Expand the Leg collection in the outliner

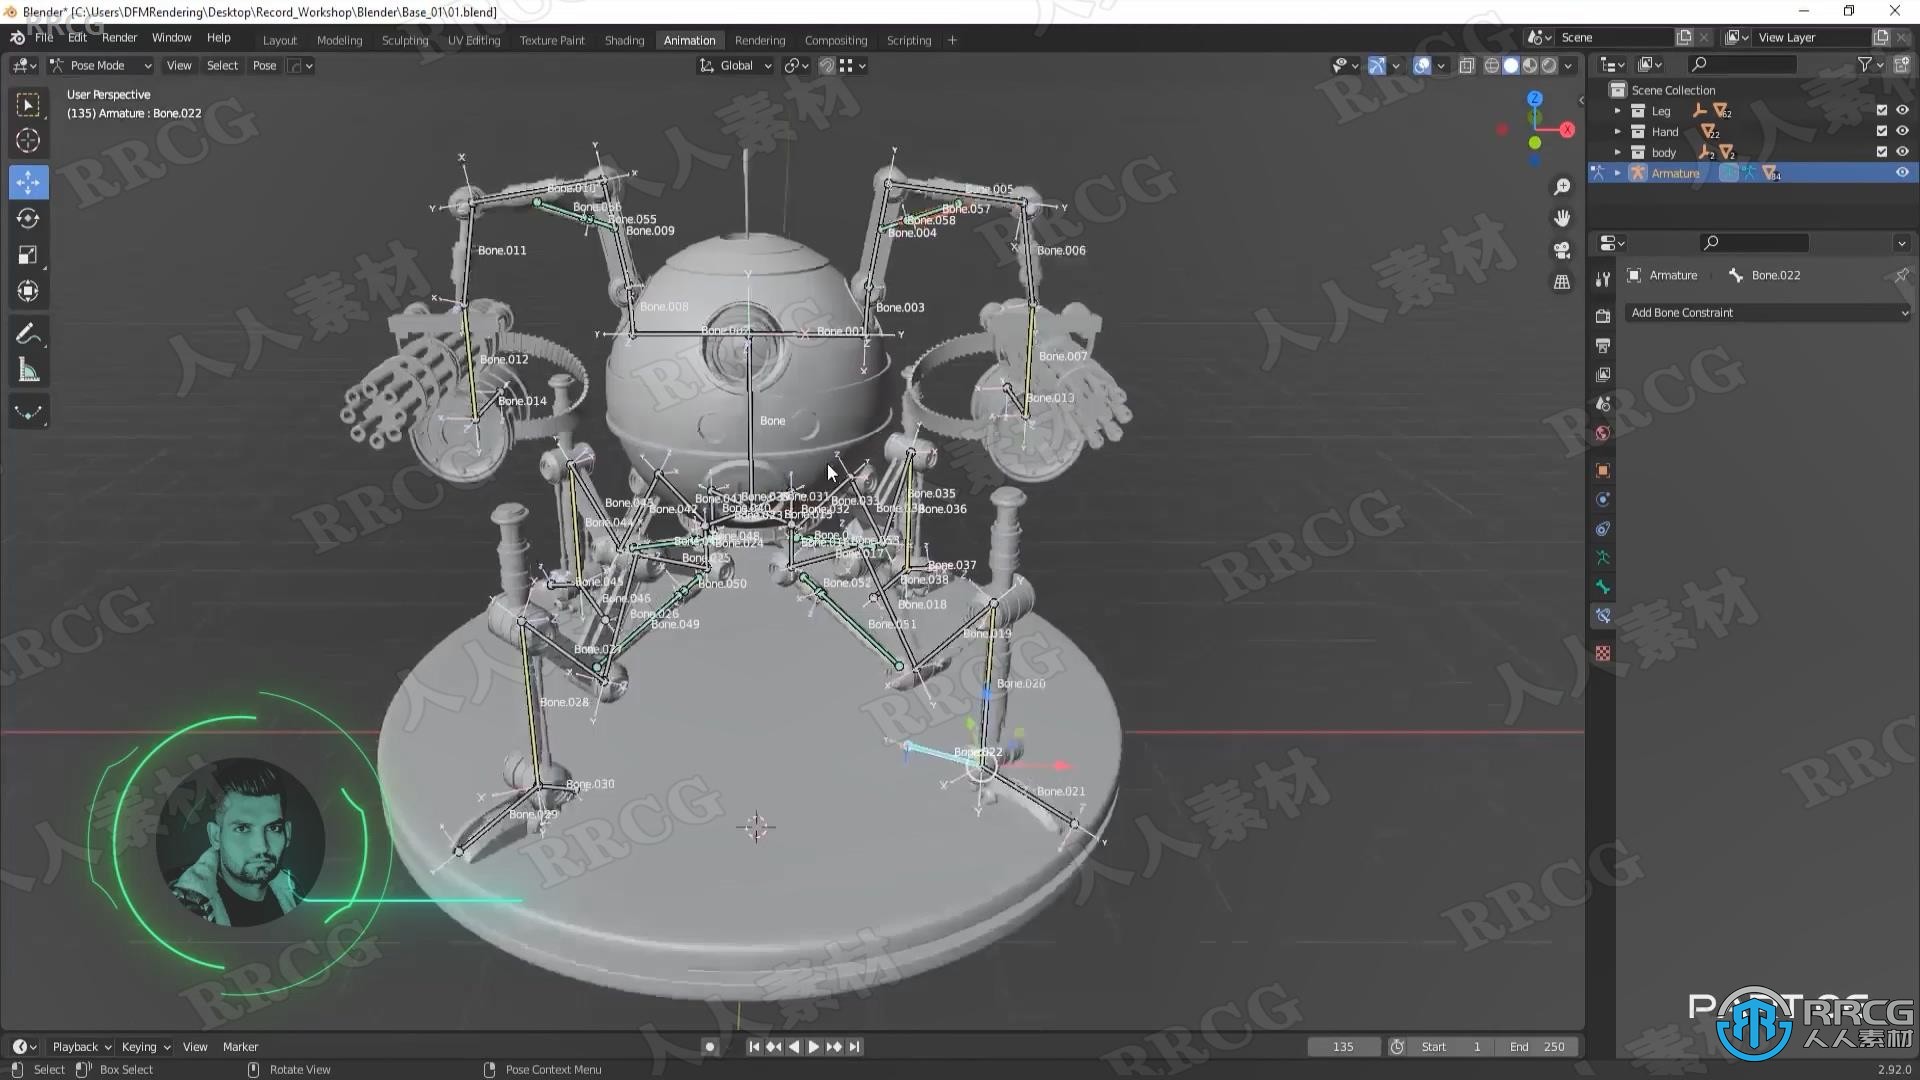pos(1617,111)
